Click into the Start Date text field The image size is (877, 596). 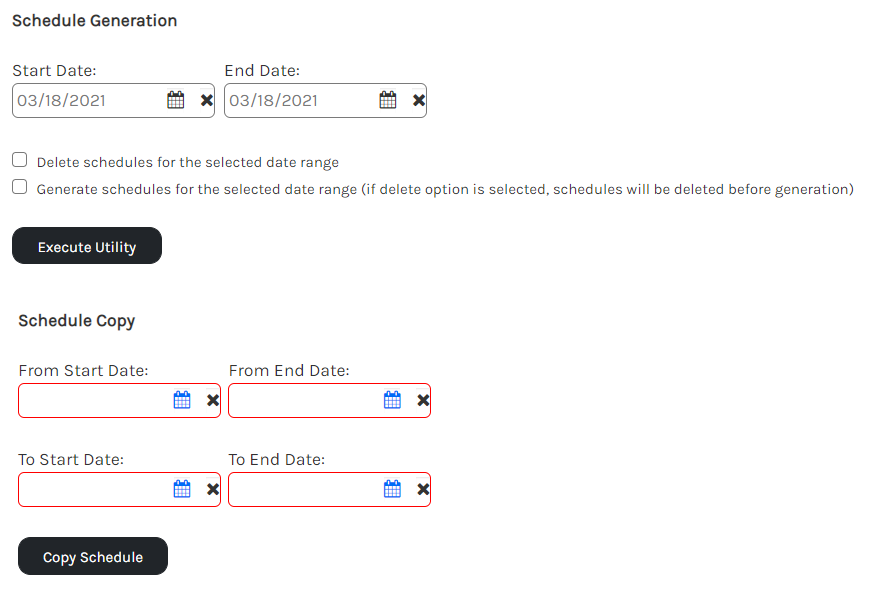click(x=88, y=100)
